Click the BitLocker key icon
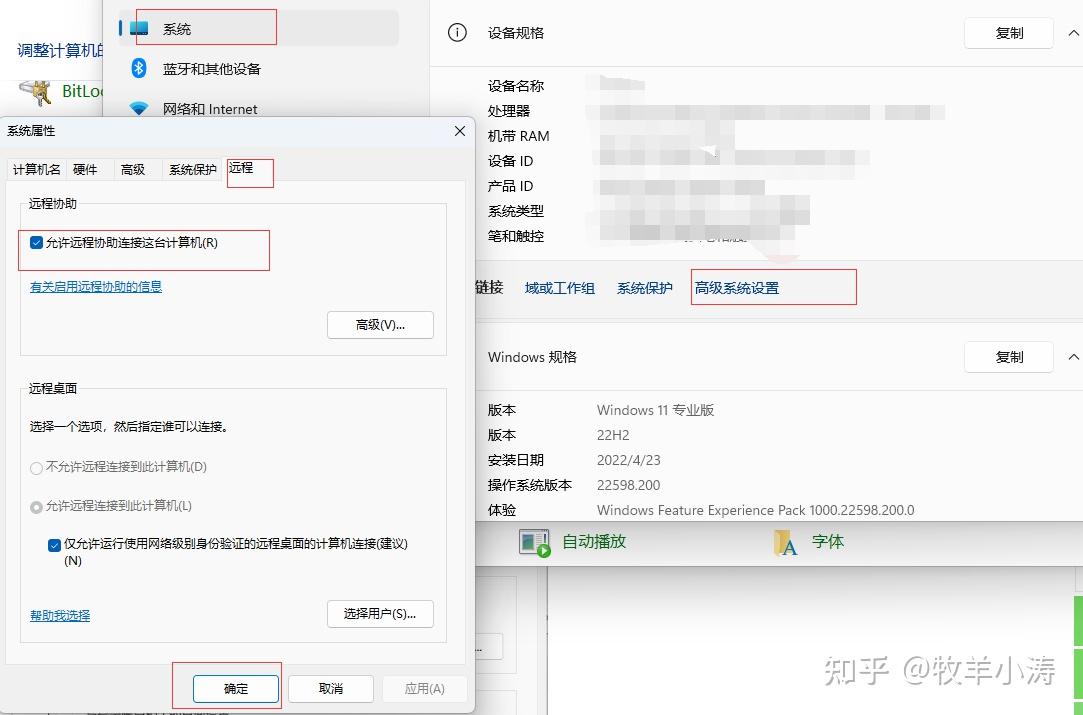 (39, 92)
